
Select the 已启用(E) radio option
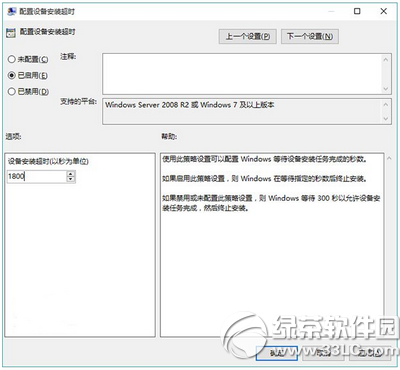[28, 75]
